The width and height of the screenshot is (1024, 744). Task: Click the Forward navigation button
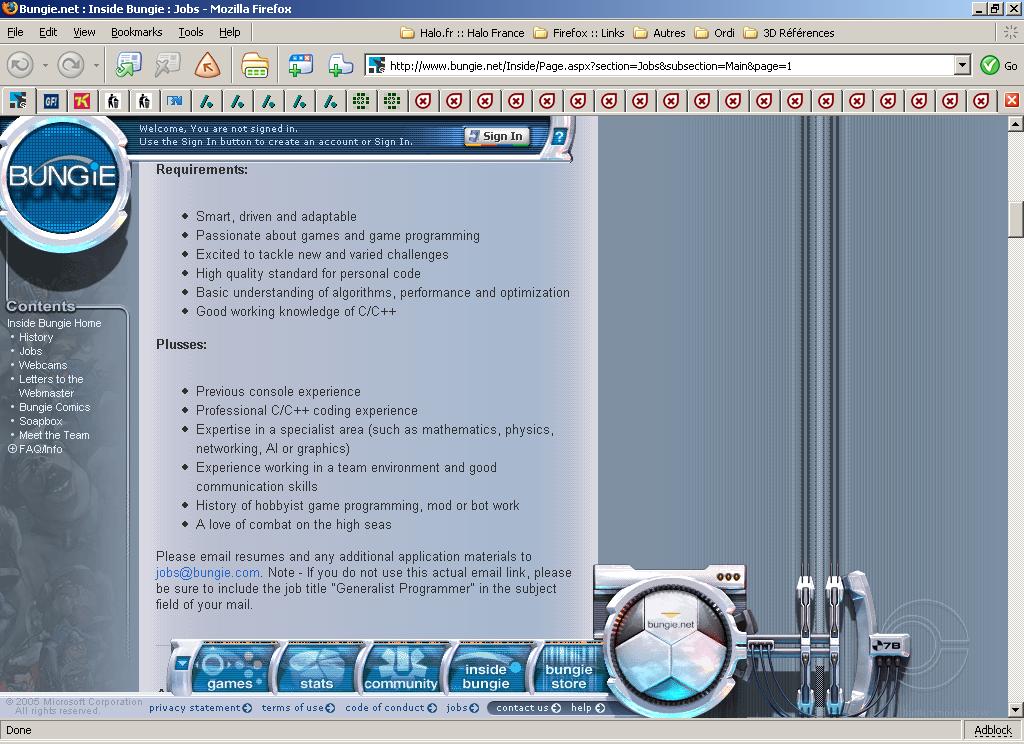point(71,65)
